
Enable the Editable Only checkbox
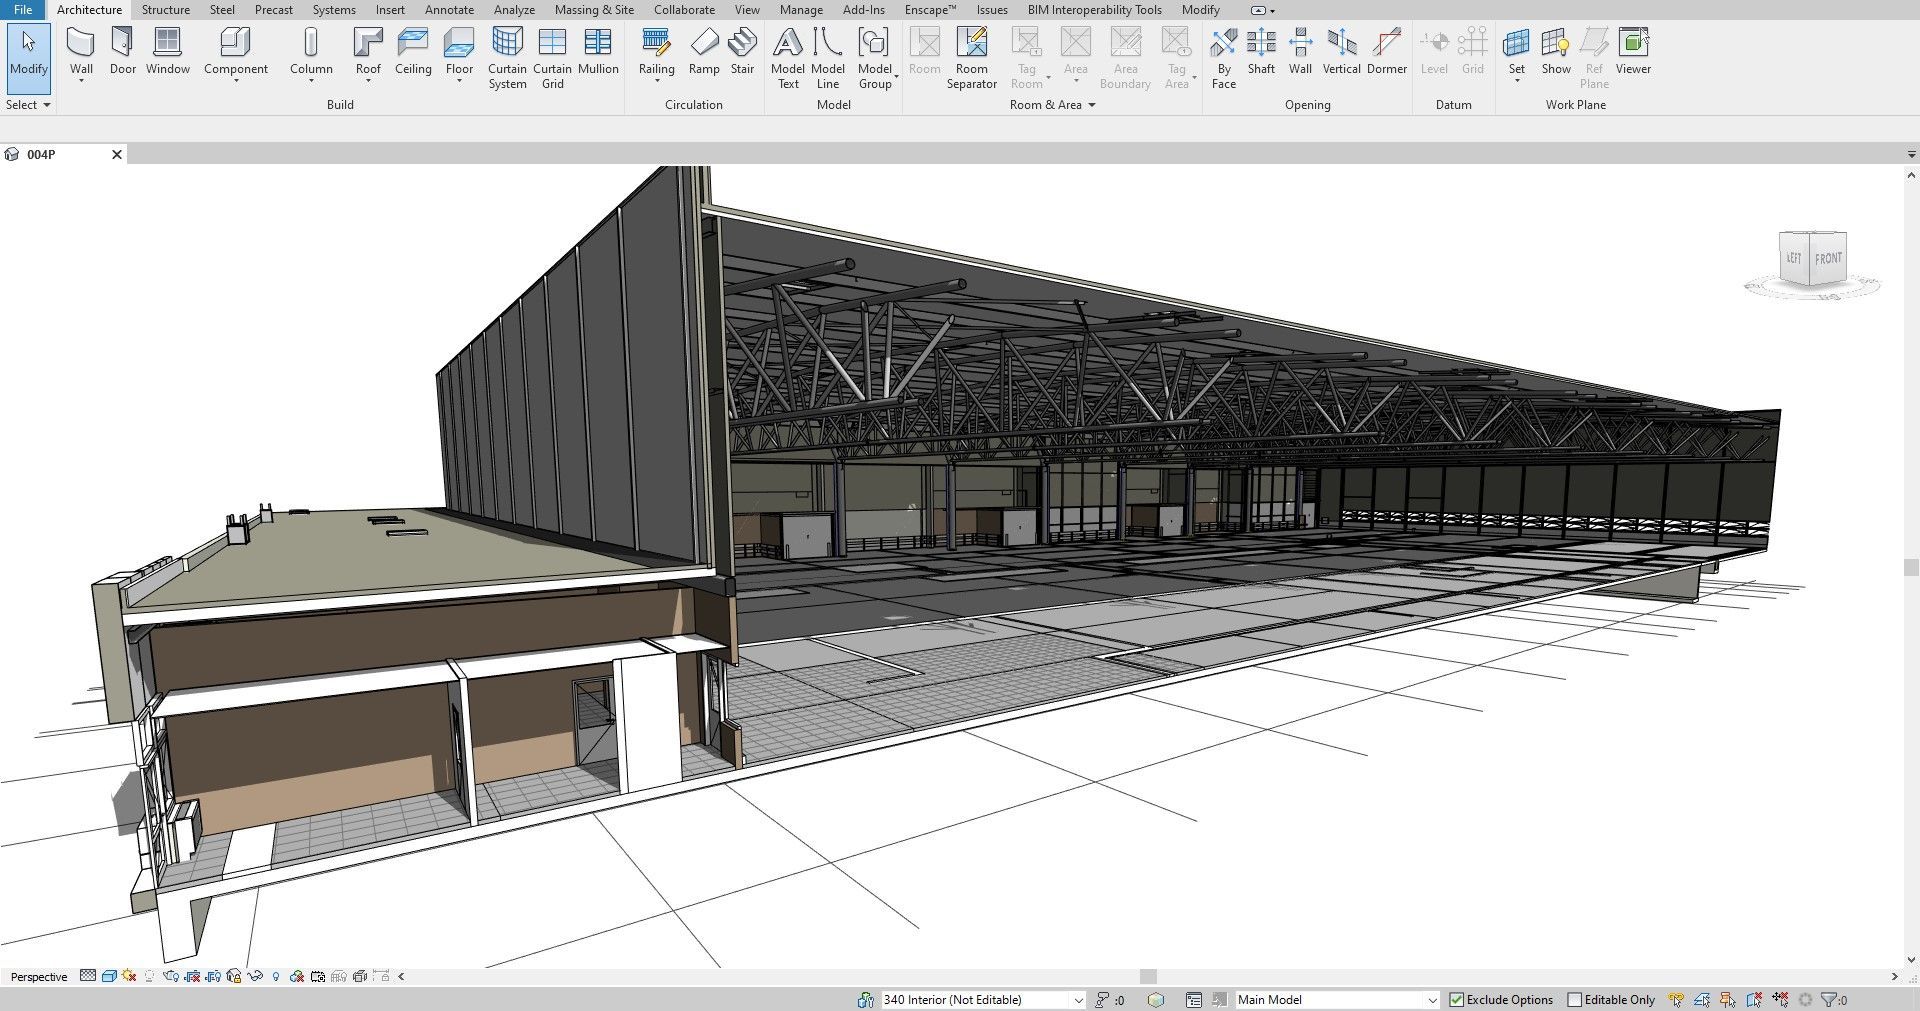pos(1575,1000)
